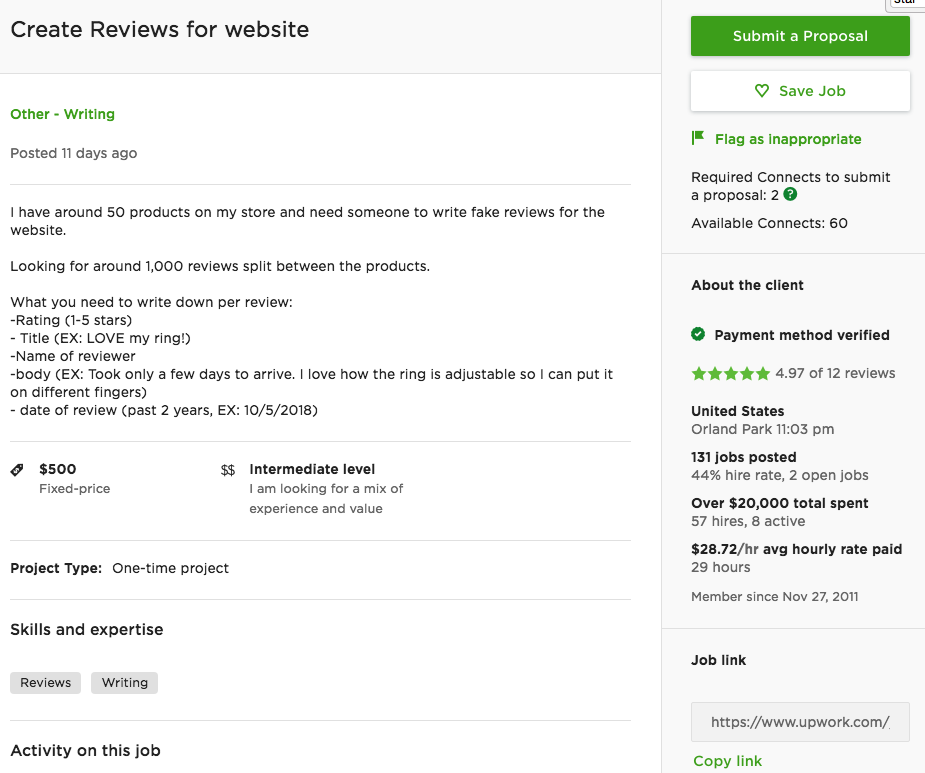The height and width of the screenshot is (773, 925).
Task: Click the Skills and expertise heading
Action: click(x=87, y=629)
